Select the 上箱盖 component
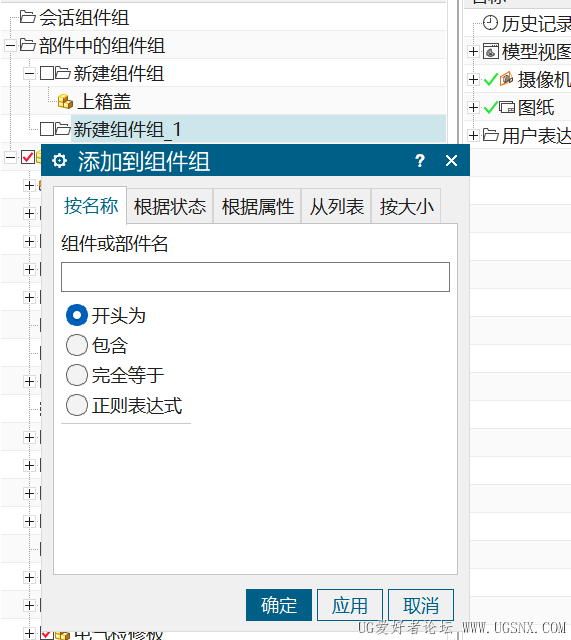 coord(104,101)
